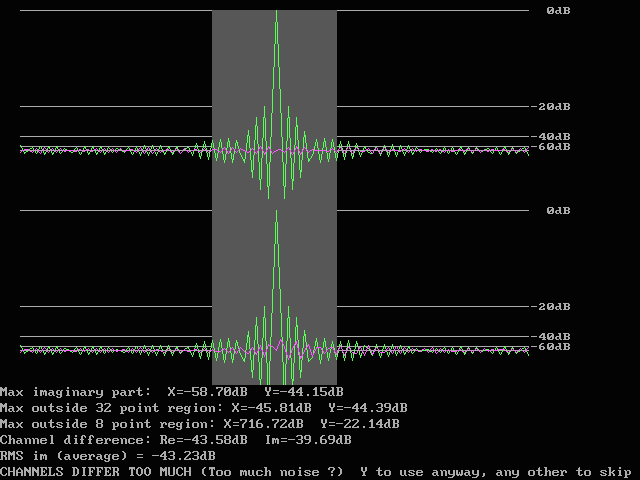Image resolution: width=640 pixels, height=480 pixels.
Task: Click the 0dB label of upper graph
Action: pos(558,11)
